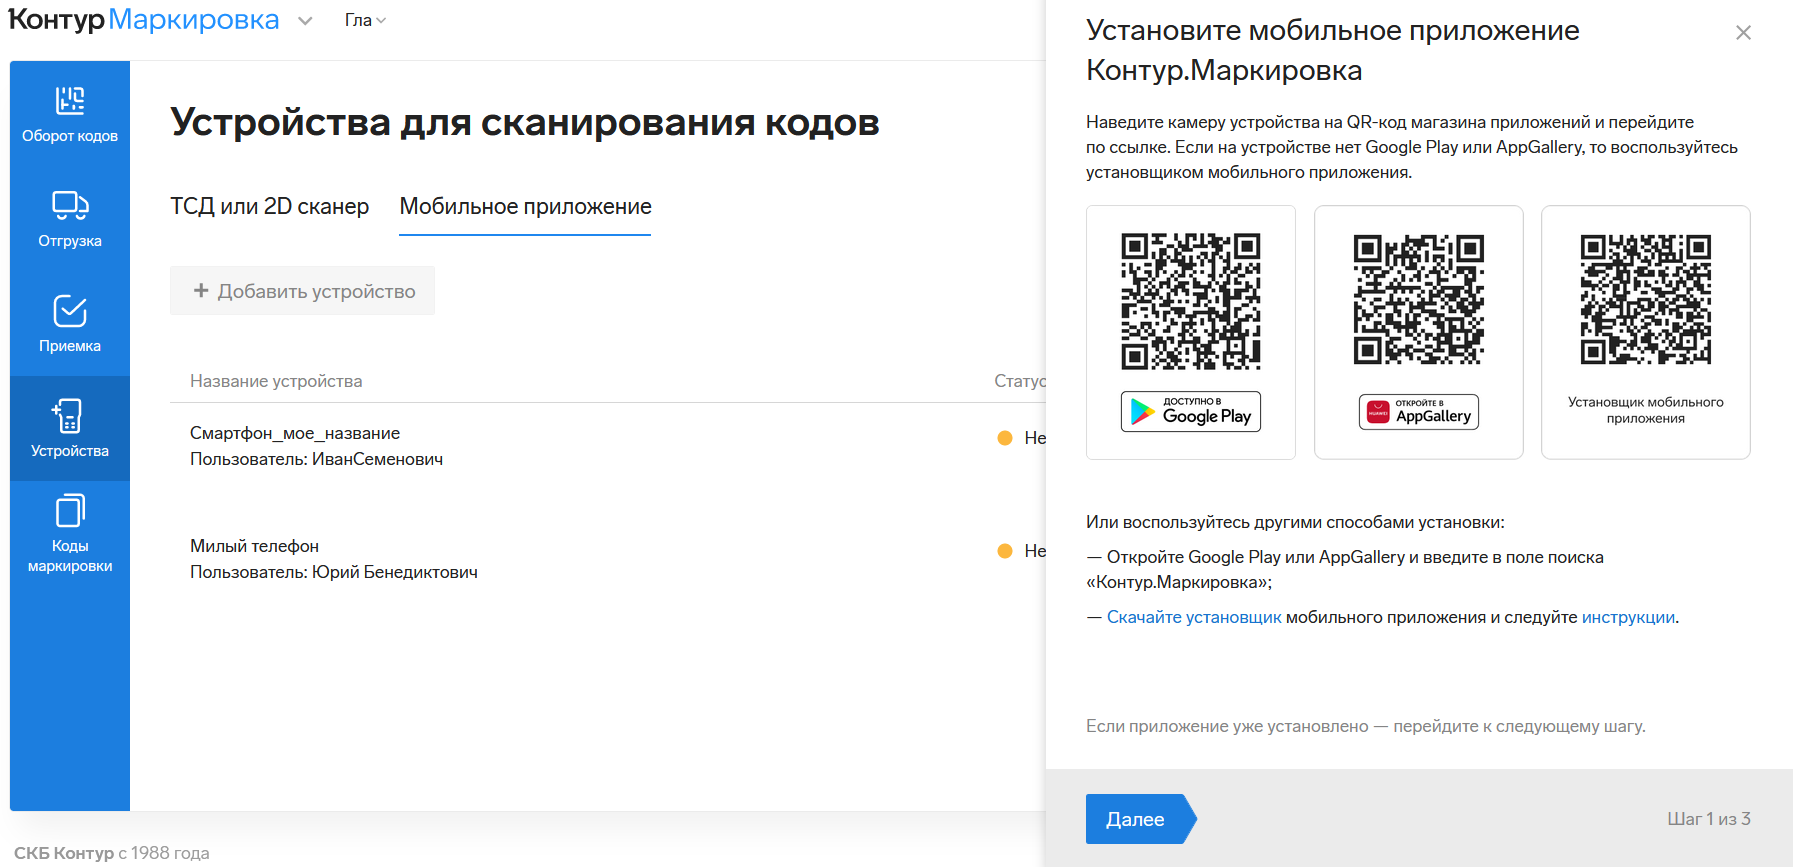
Task: Click the Google Play QR code
Action: coord(1190,301)
